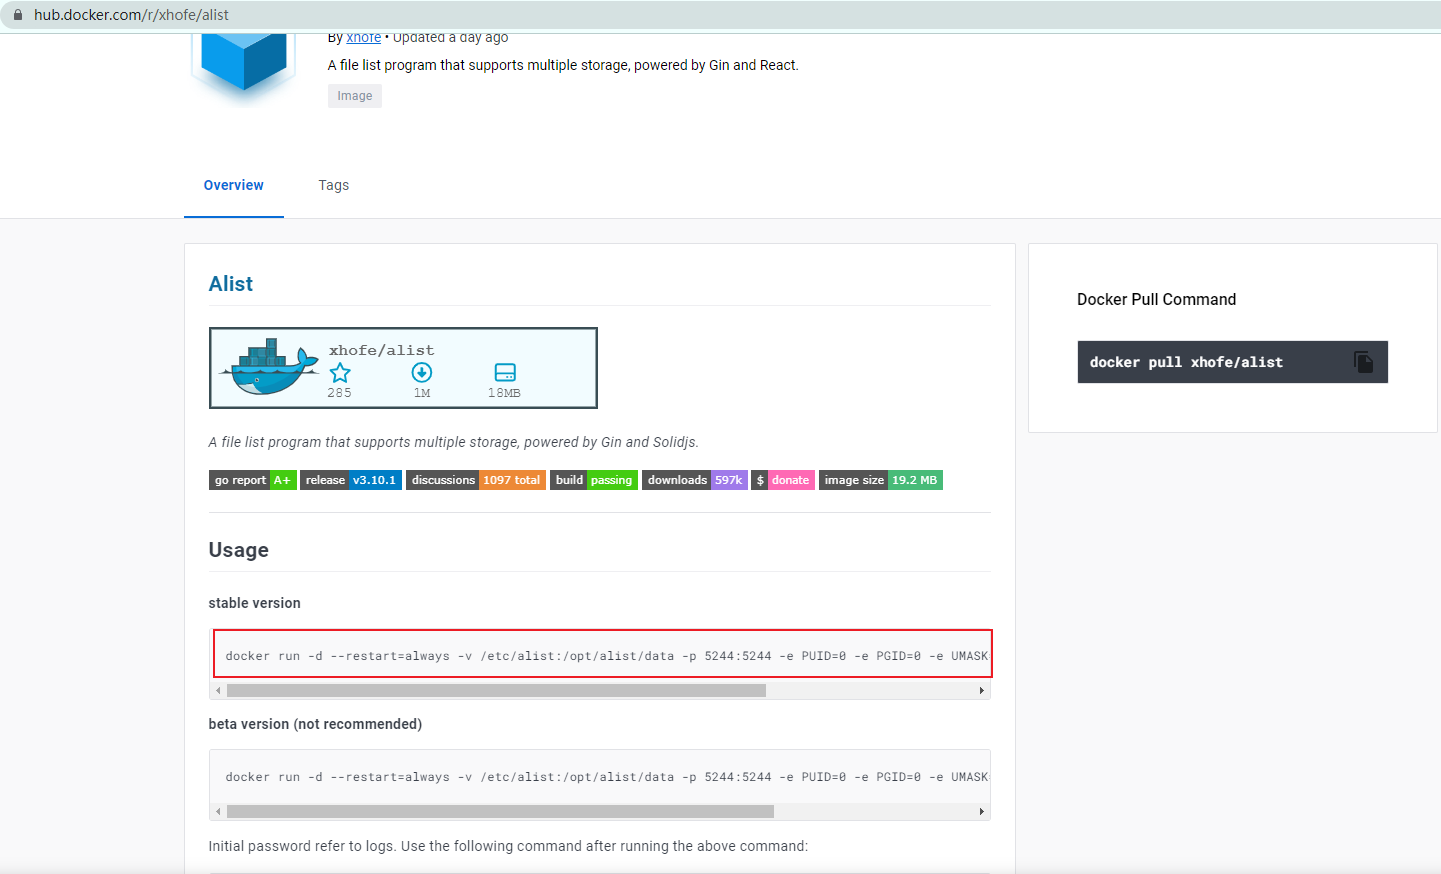
Task: Switch to the Tags tab
Action: (x=334, y=185)
